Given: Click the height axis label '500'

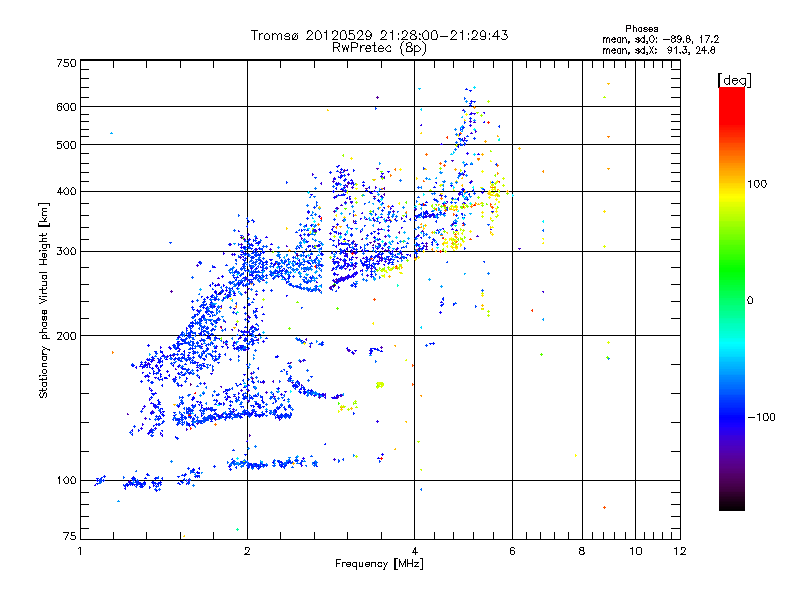Looking at the screenshot, I should [x=67, y=145].
